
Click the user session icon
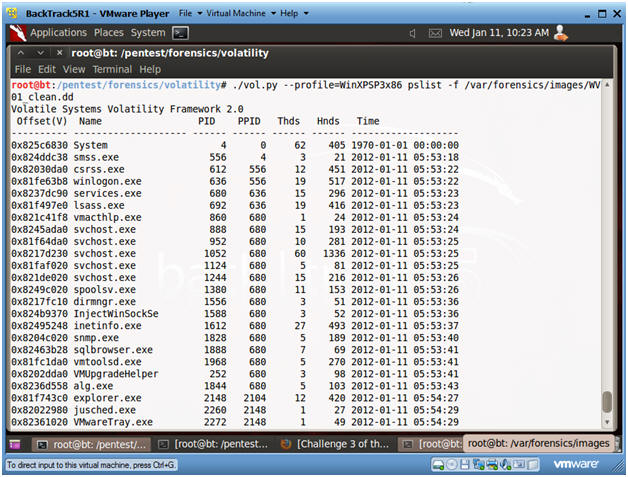[560, 33]
